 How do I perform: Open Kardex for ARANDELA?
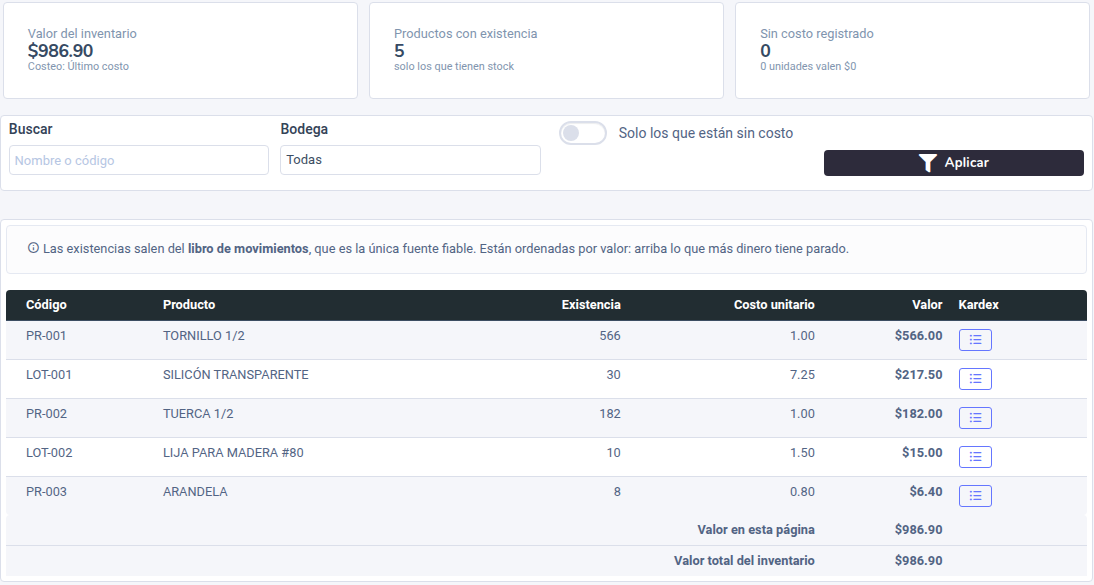pyautogui.click(x=975, y=496)
